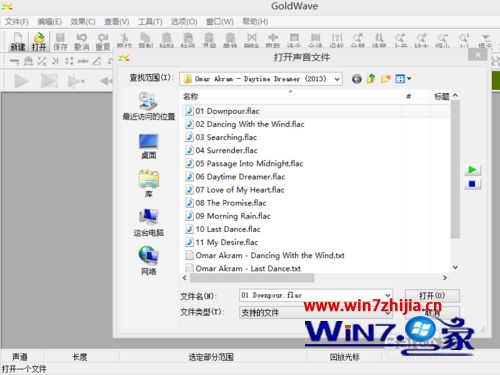Screen dimensions: 500x375
Task: Click the second play button in transport bar
Action: pyautogui.click(x=49, y=81)
